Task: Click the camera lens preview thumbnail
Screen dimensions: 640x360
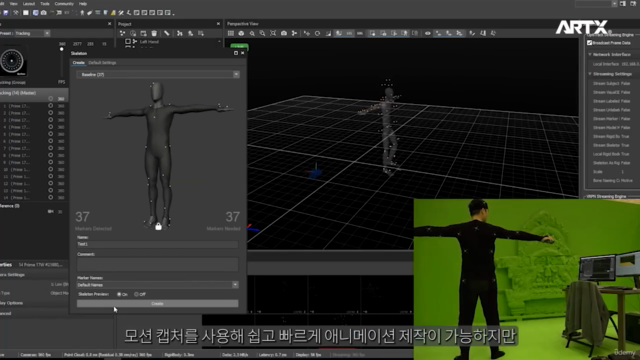Action: [x=13, y=62]
